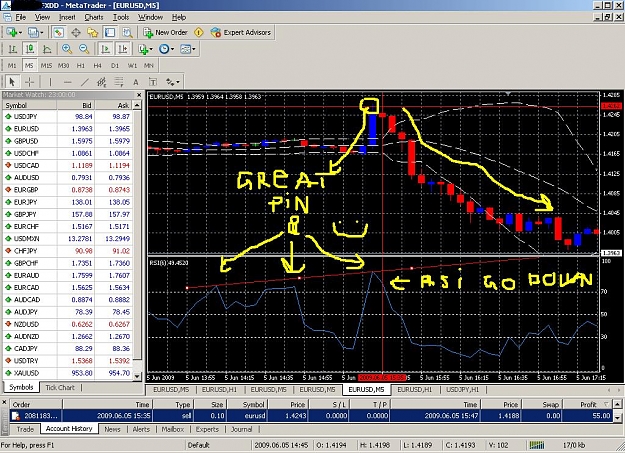Select the Crosshair tool
Viewport: 625px width, 453px height.
[29, 82]
